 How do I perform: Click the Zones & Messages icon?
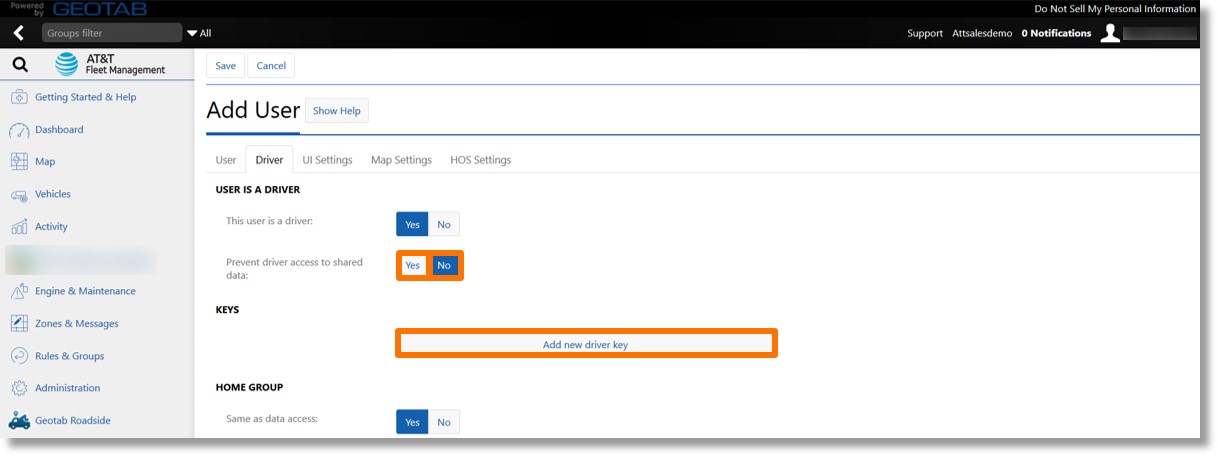[x=18, y=324]
